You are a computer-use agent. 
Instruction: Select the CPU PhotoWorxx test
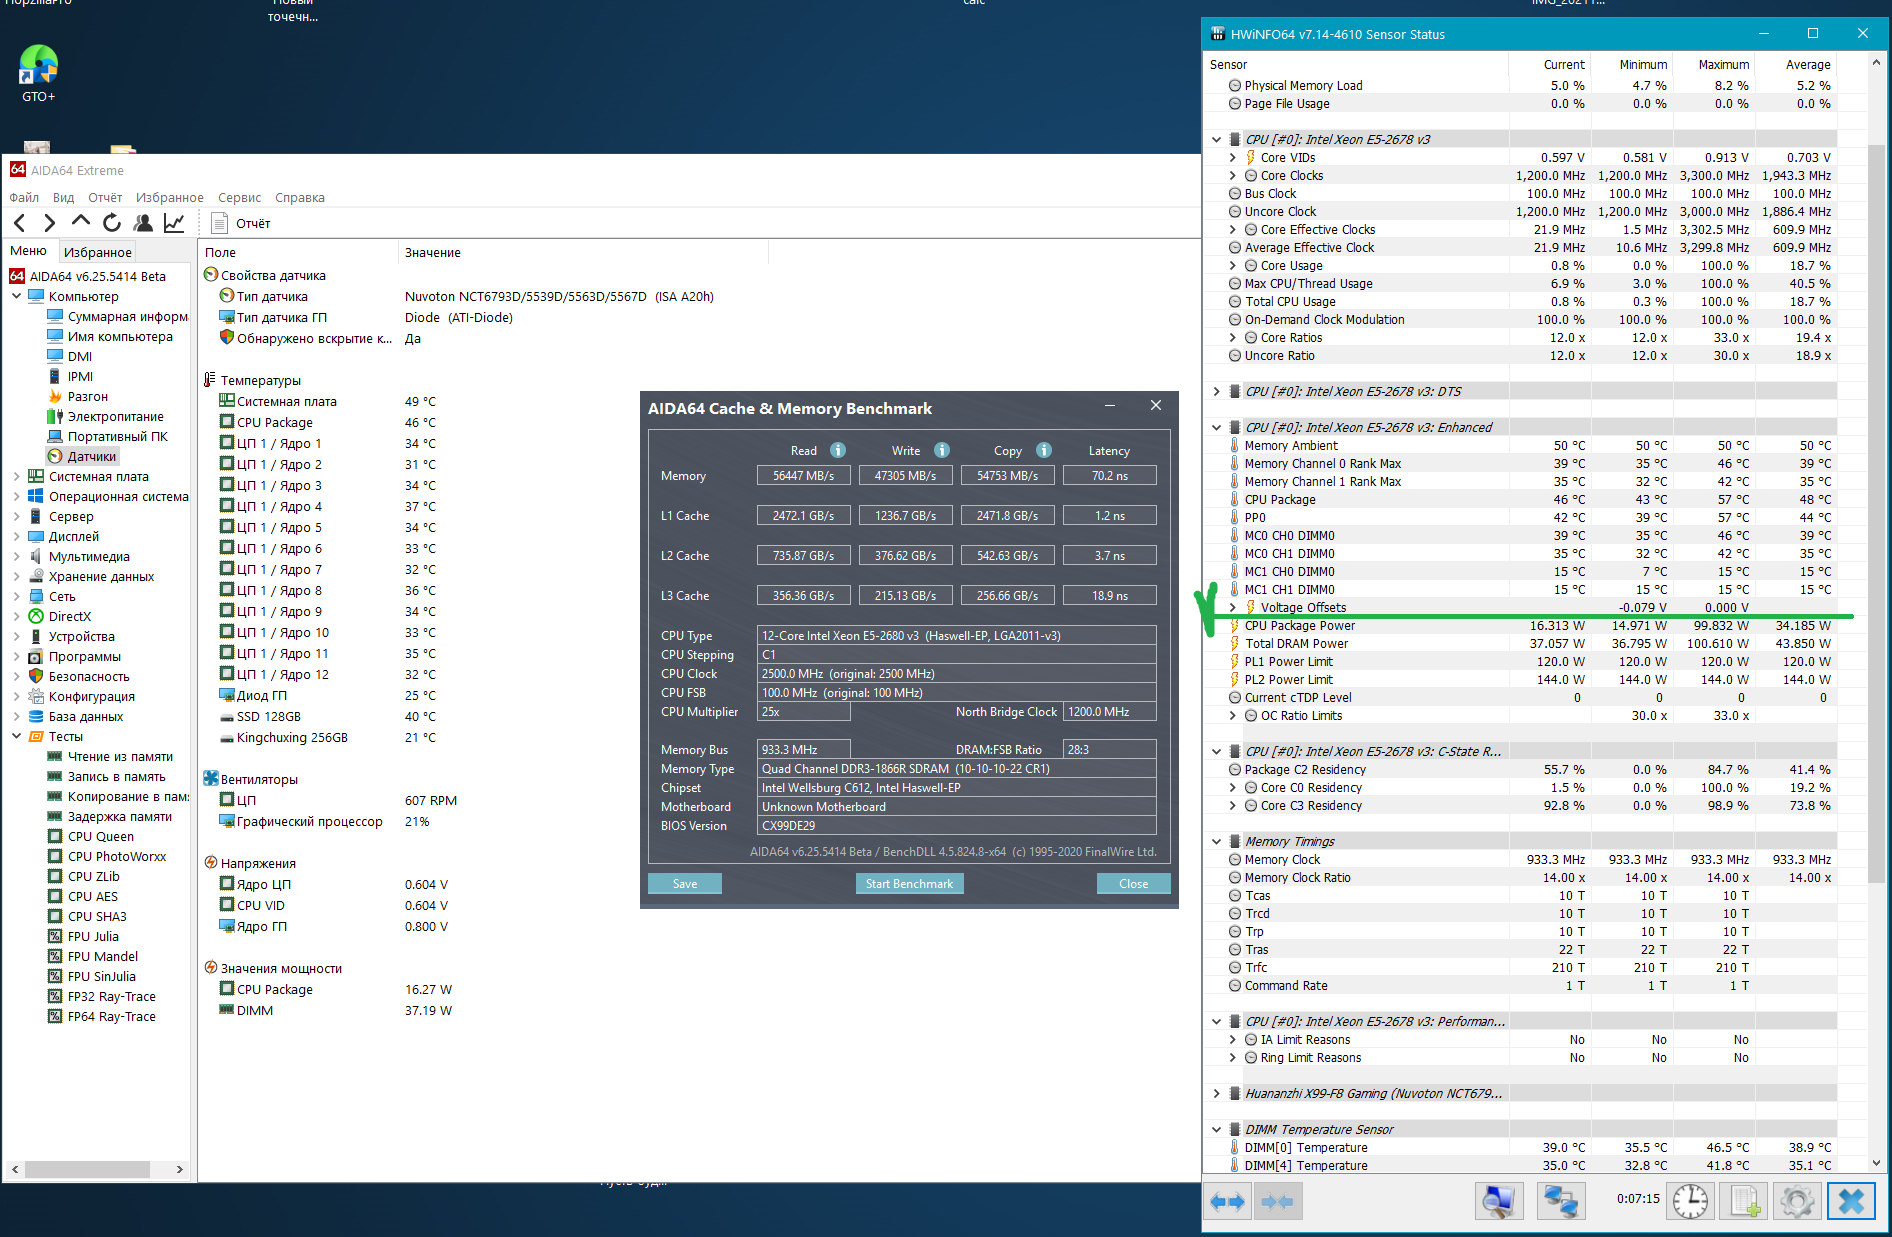pyautogui.click(x=116, y=856)
